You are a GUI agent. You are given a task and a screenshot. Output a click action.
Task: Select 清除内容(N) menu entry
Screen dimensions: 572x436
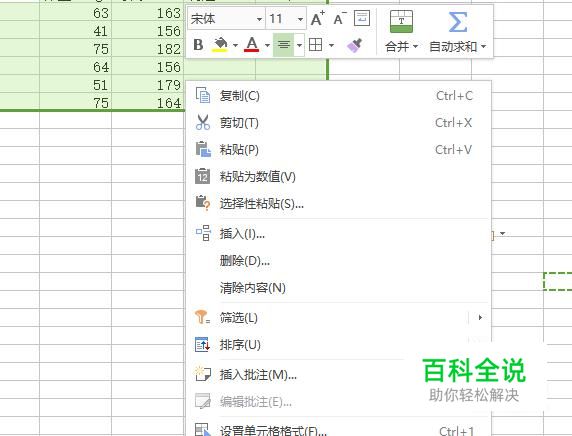pos(339,288)
